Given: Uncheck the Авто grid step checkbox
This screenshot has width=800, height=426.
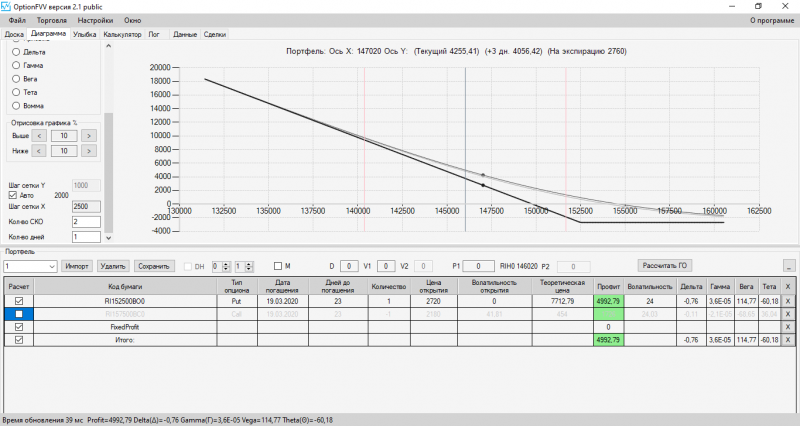Looking at the screenshot, I should (x=13, y=195).
